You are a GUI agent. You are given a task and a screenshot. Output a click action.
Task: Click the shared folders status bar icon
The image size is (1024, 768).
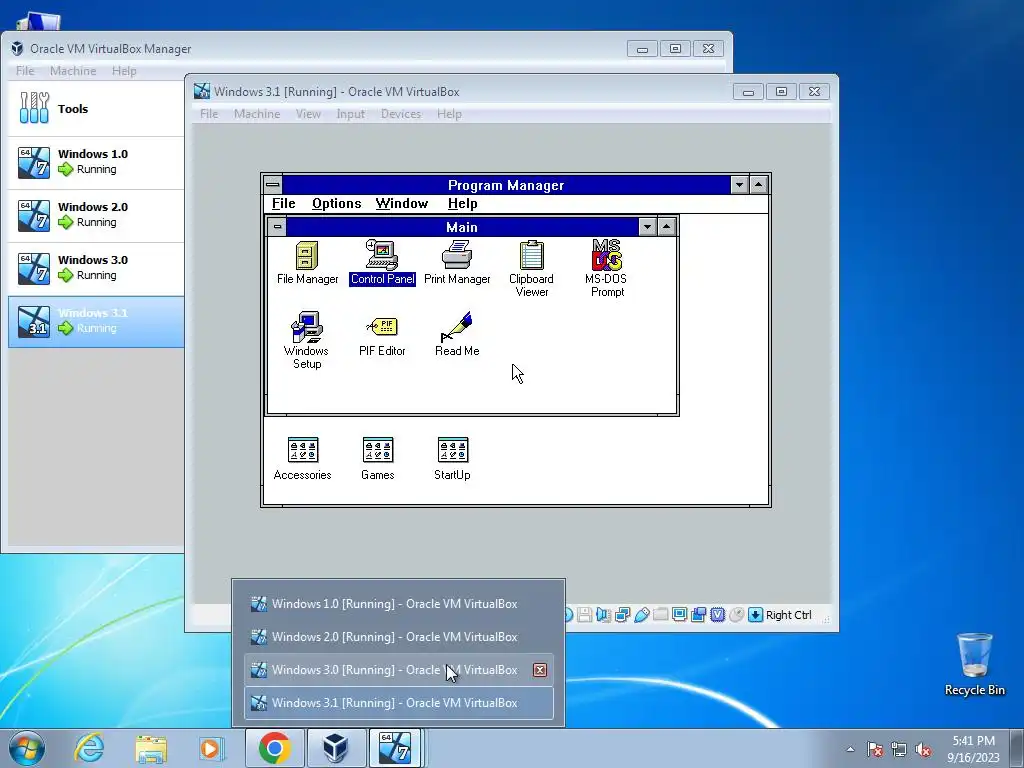(x=661, y=615)
